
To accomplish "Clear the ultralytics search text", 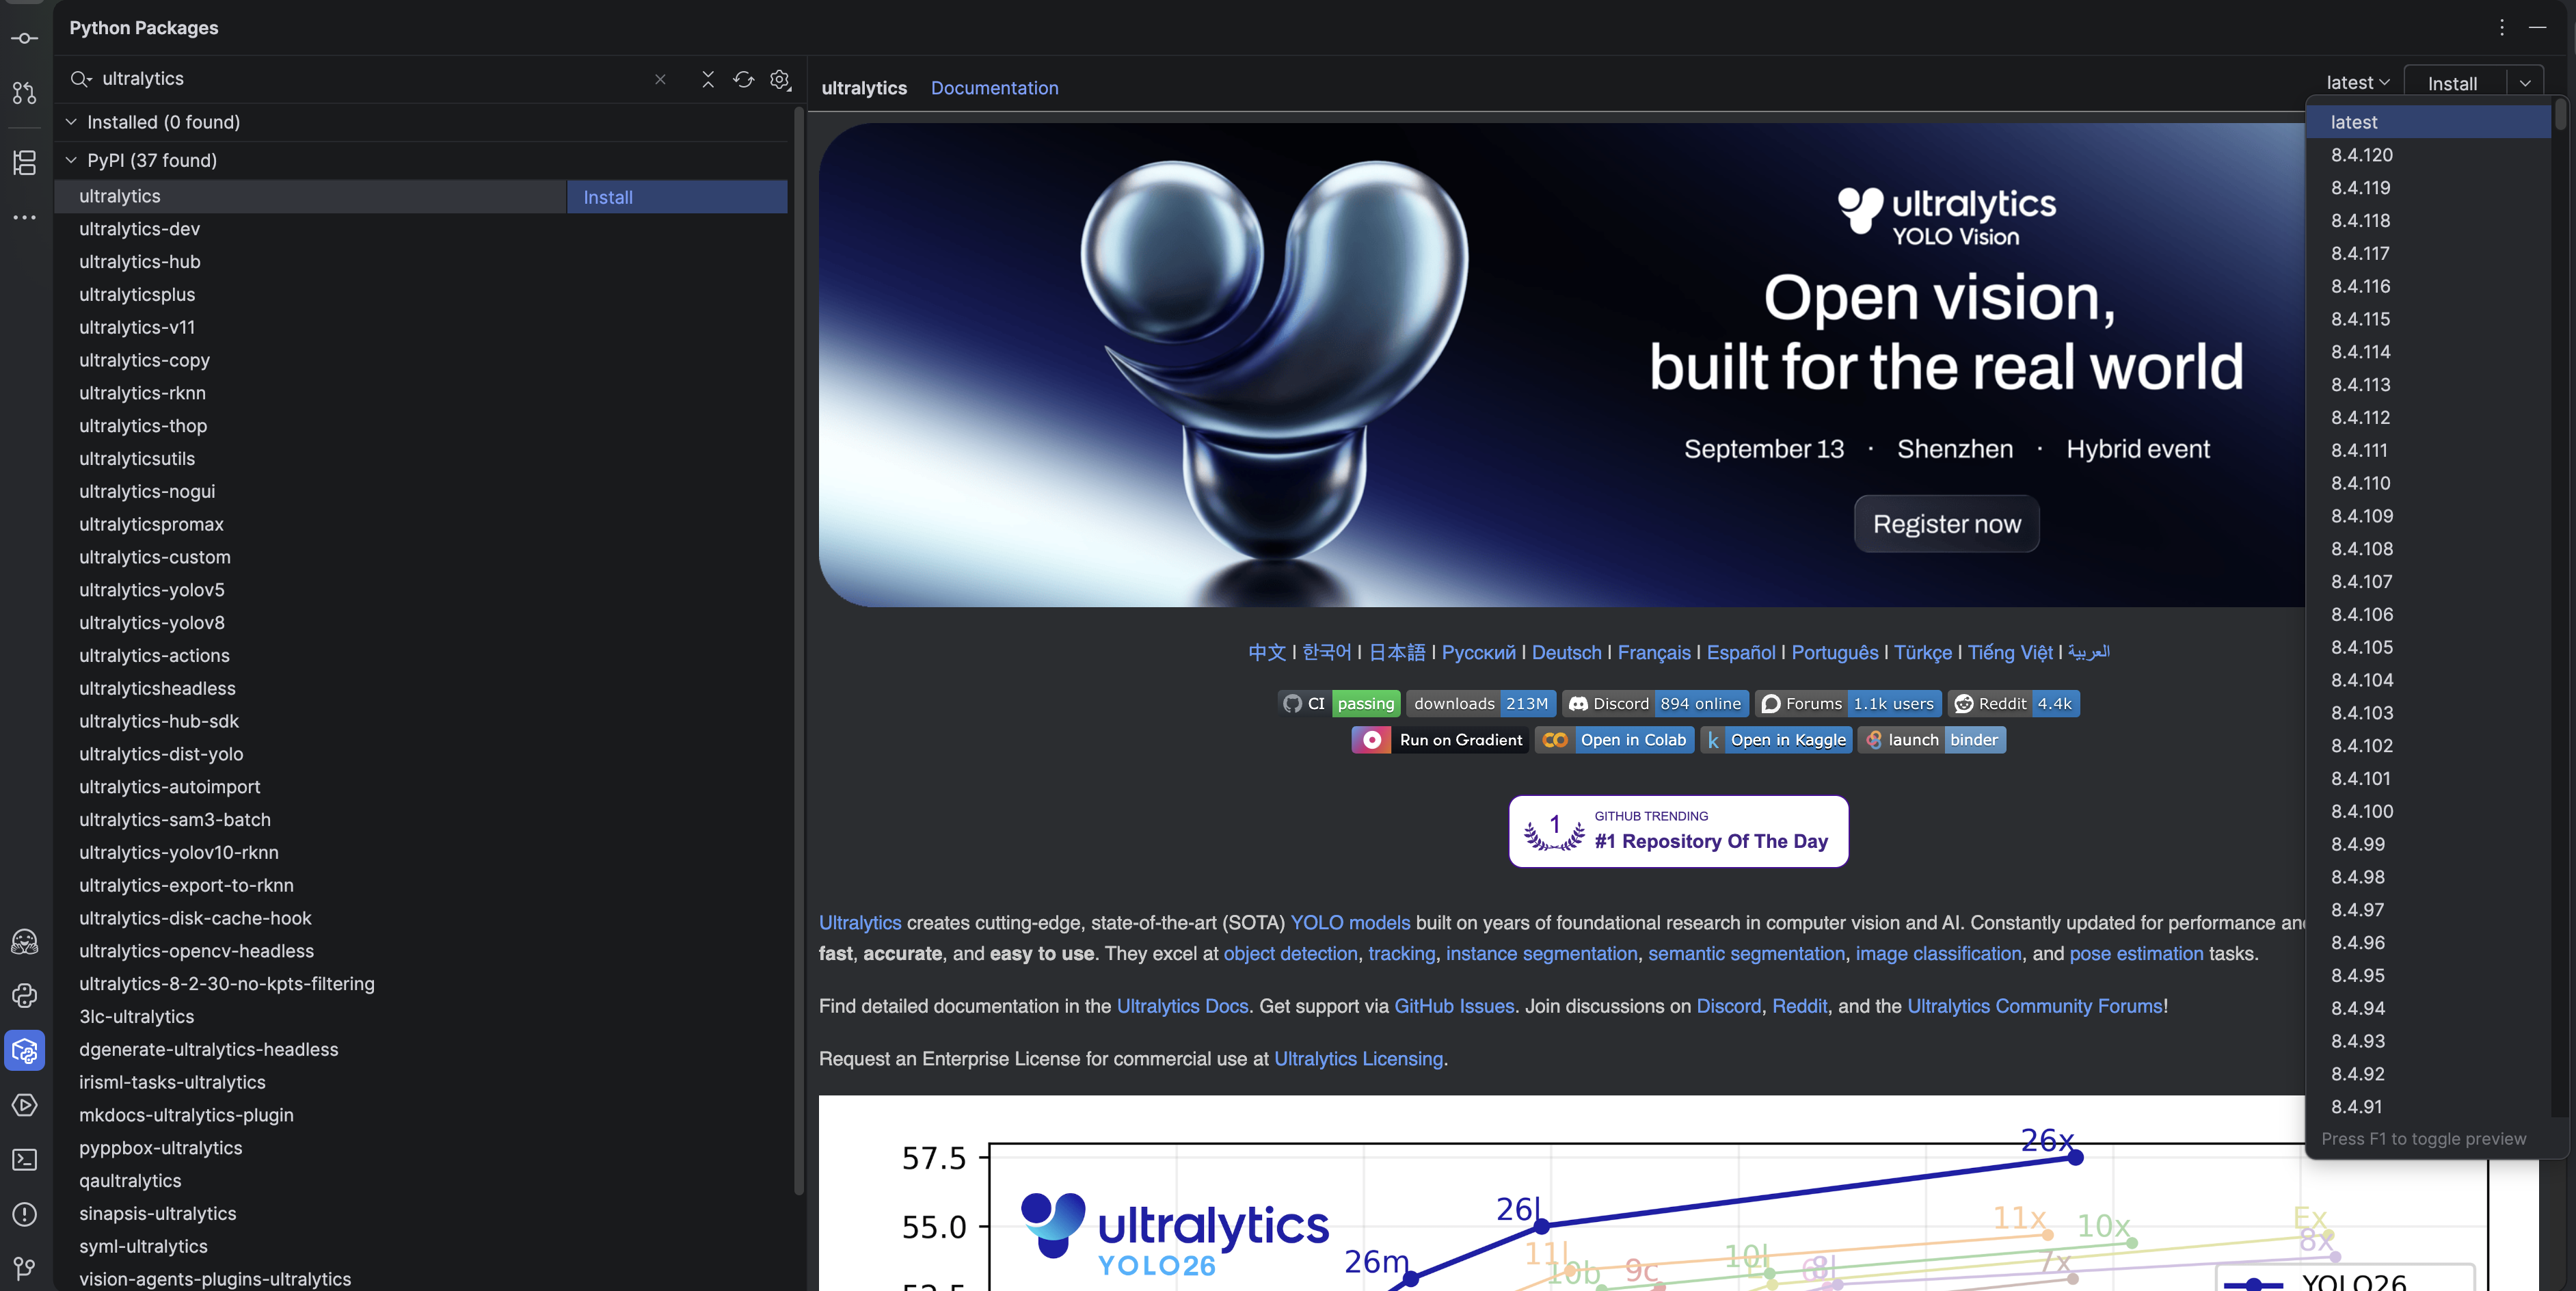I will [660, 79].
